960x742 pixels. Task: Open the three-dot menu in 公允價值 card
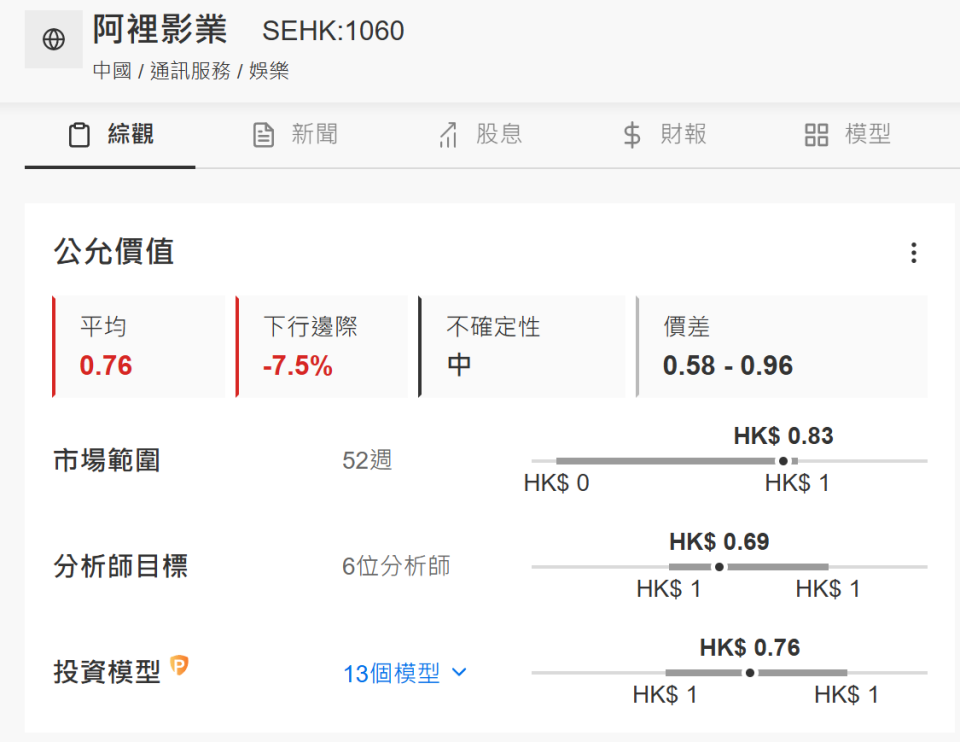tap(913, 253)
